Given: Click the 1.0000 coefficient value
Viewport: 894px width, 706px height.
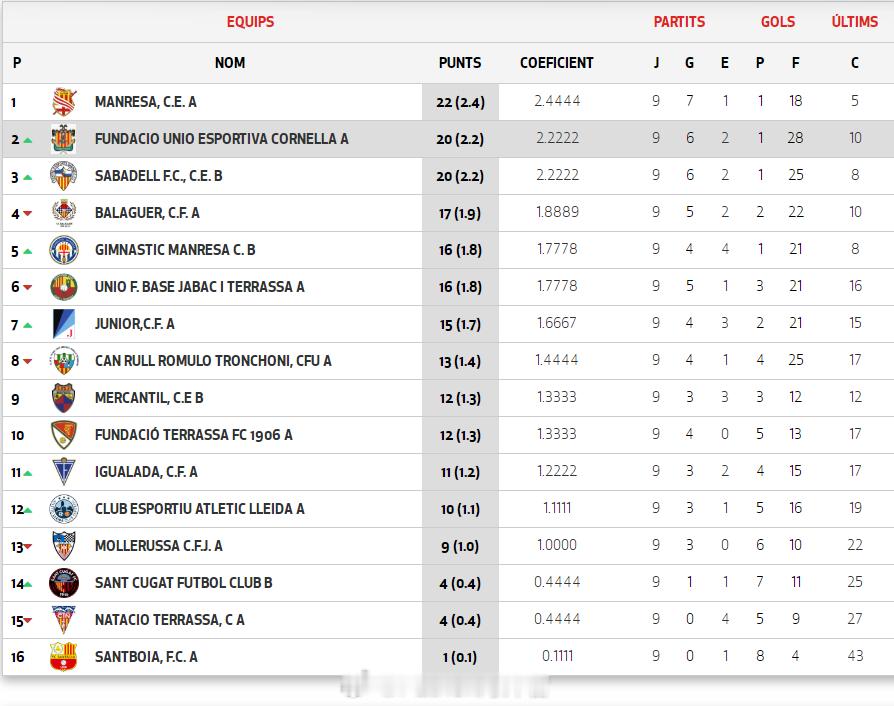Looking at the screenshot, I should pos(556,545).
